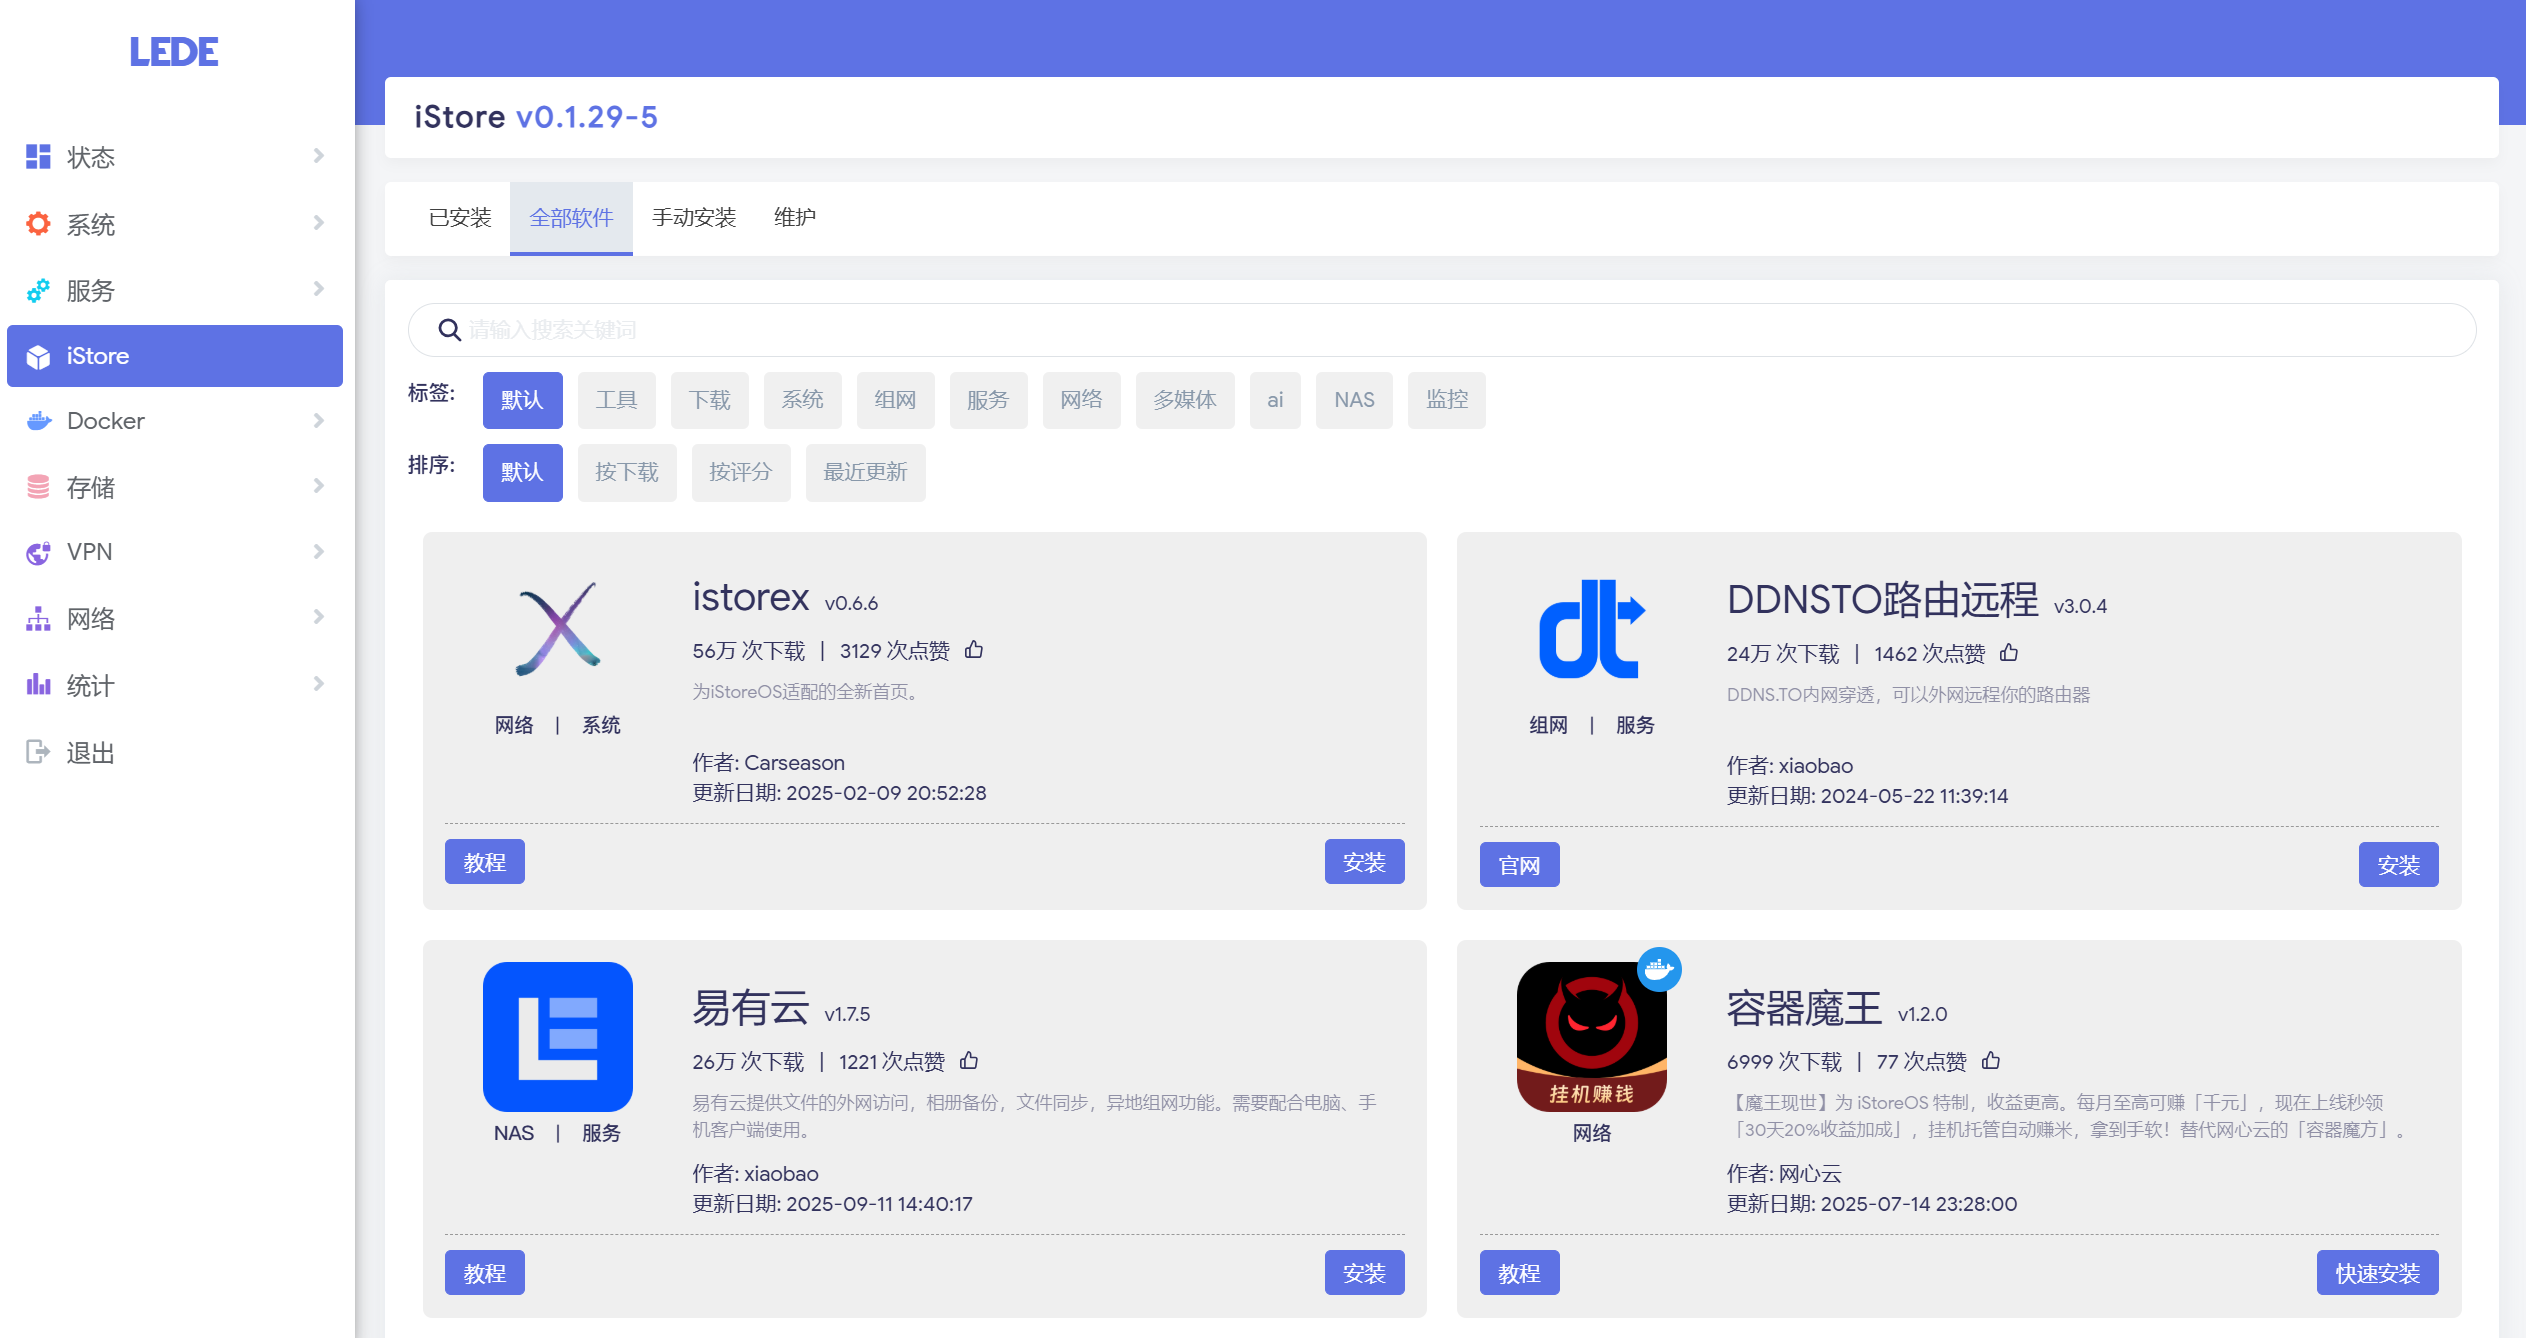
Task: Like istorex with the thumbs-up icon
Action: tap(974, 649)
